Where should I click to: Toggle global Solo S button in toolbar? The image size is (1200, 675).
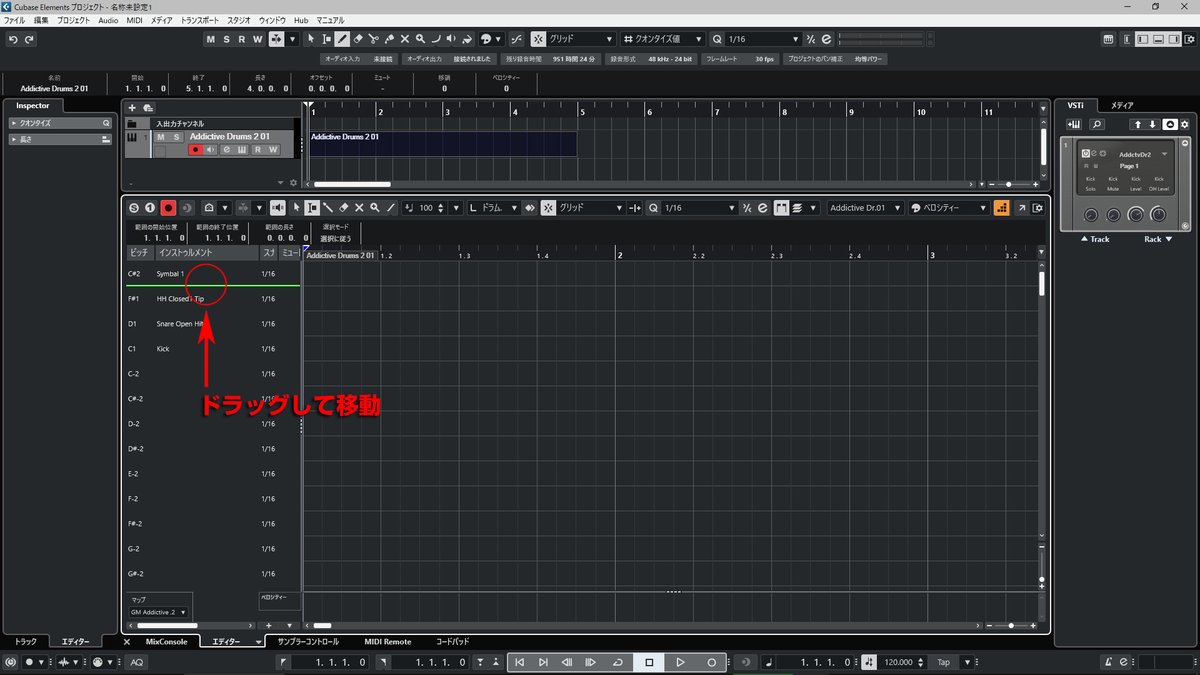(226, 39)
